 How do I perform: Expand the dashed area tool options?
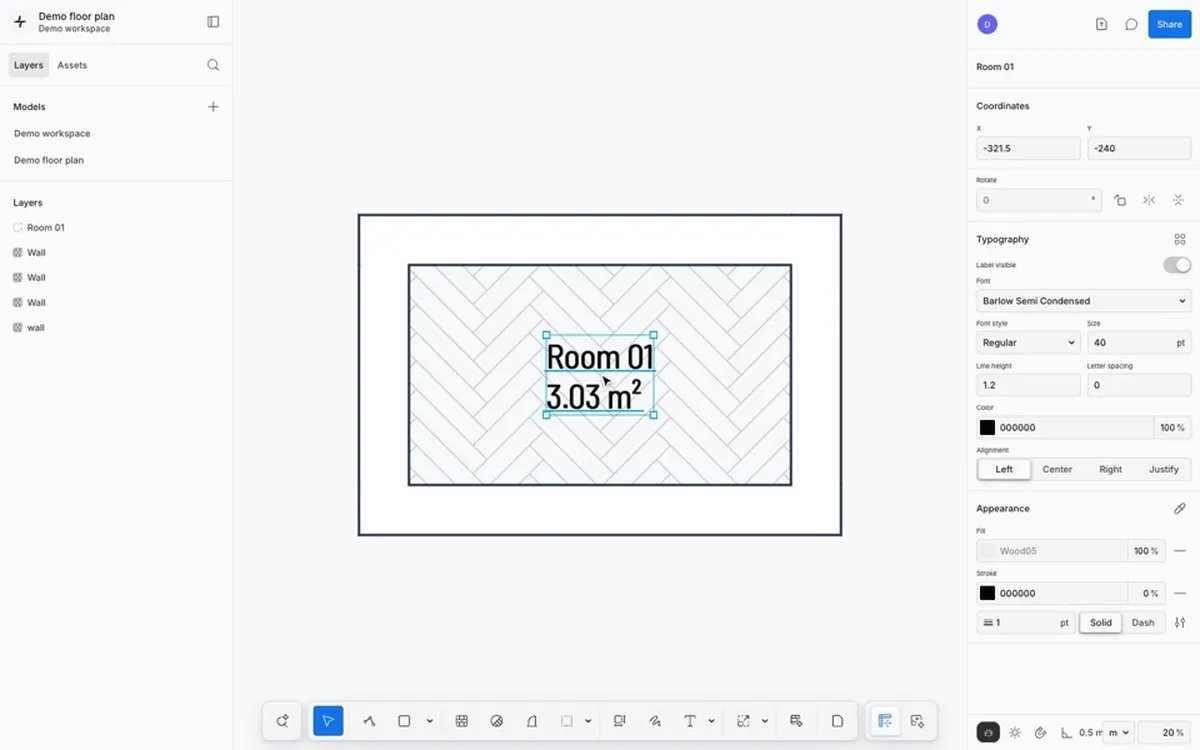tap(588, 721)
